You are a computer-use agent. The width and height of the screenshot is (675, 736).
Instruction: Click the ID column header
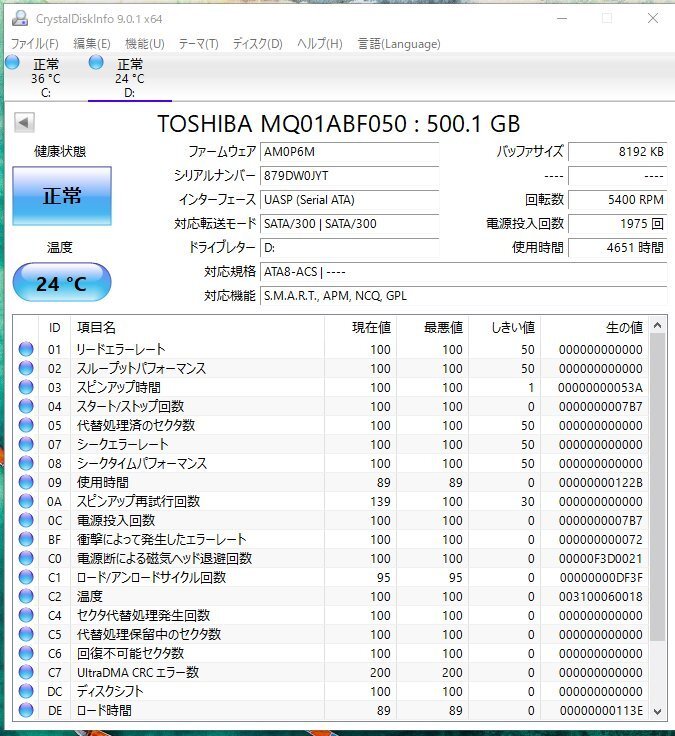(x=54, y=327)
